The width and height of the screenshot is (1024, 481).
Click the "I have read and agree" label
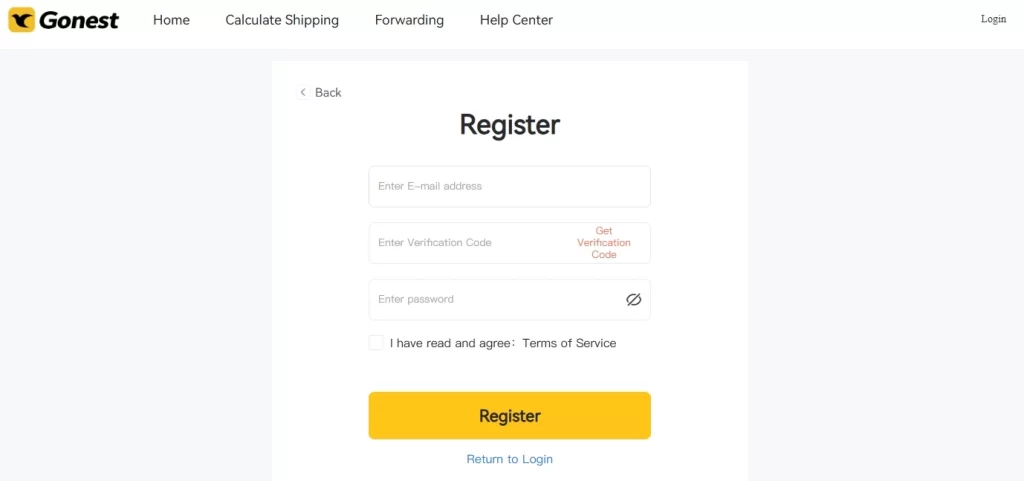tap(452, 343)
